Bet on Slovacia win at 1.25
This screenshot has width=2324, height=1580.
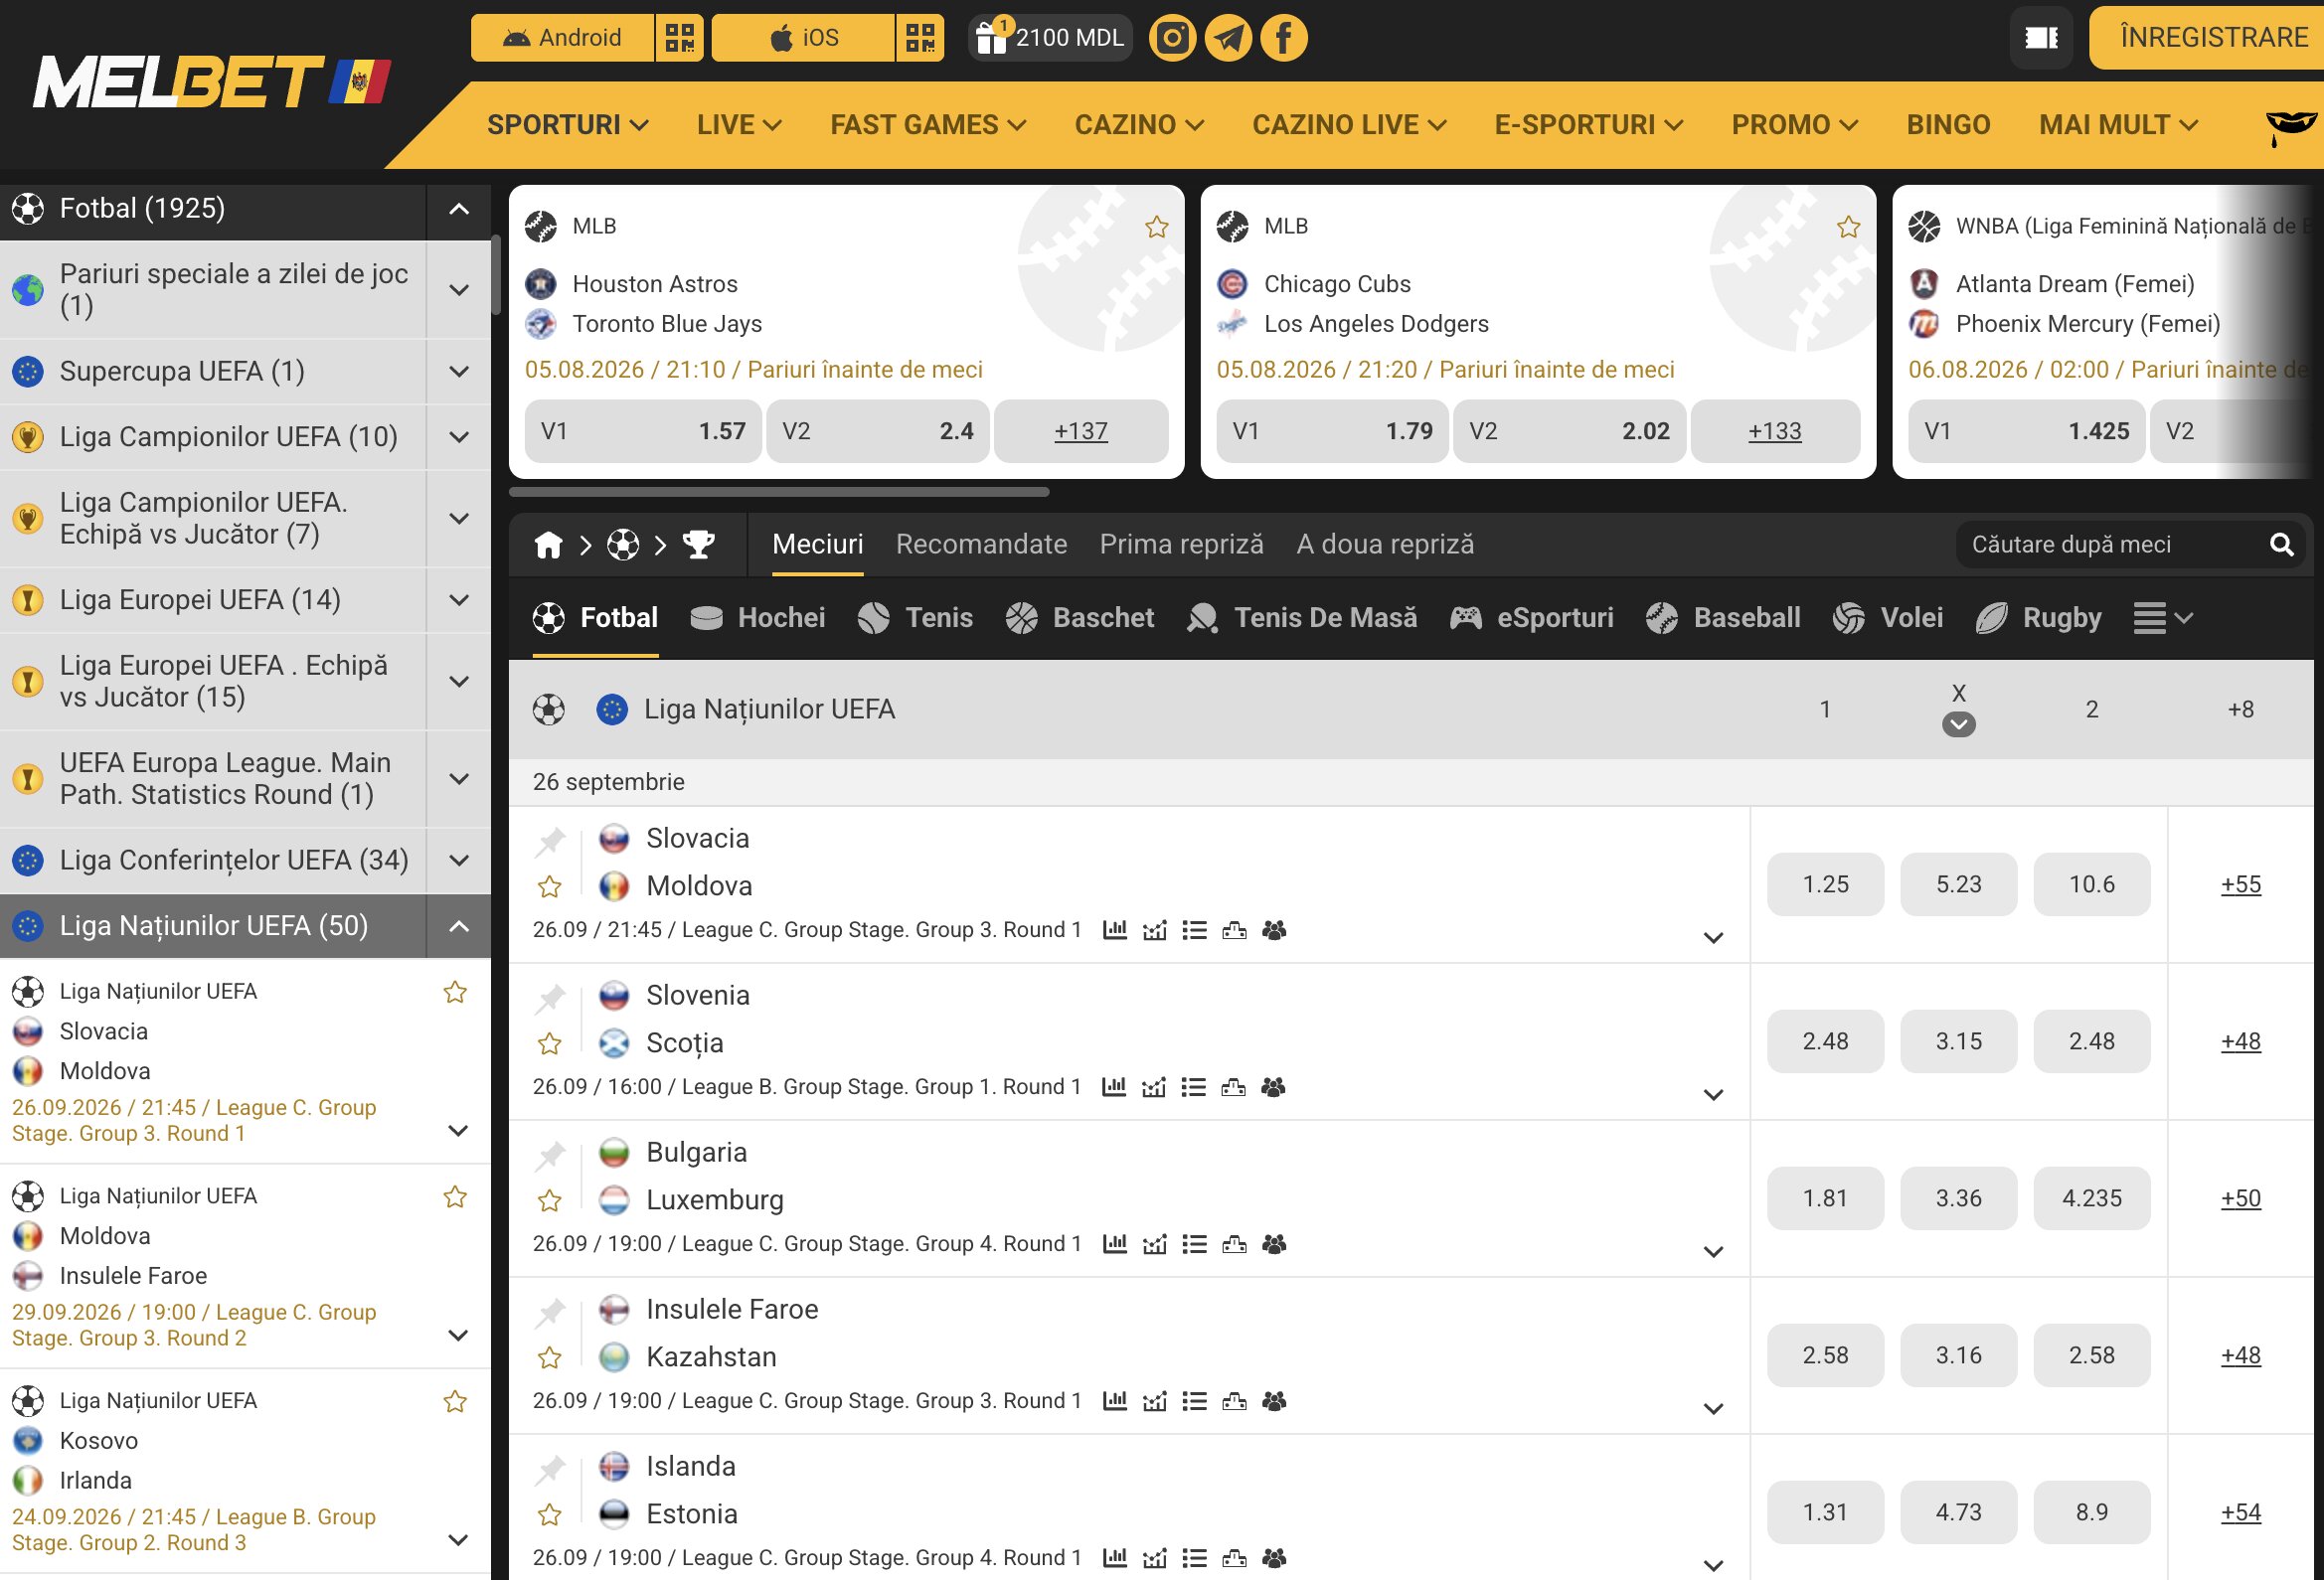tap(1825, 885)
